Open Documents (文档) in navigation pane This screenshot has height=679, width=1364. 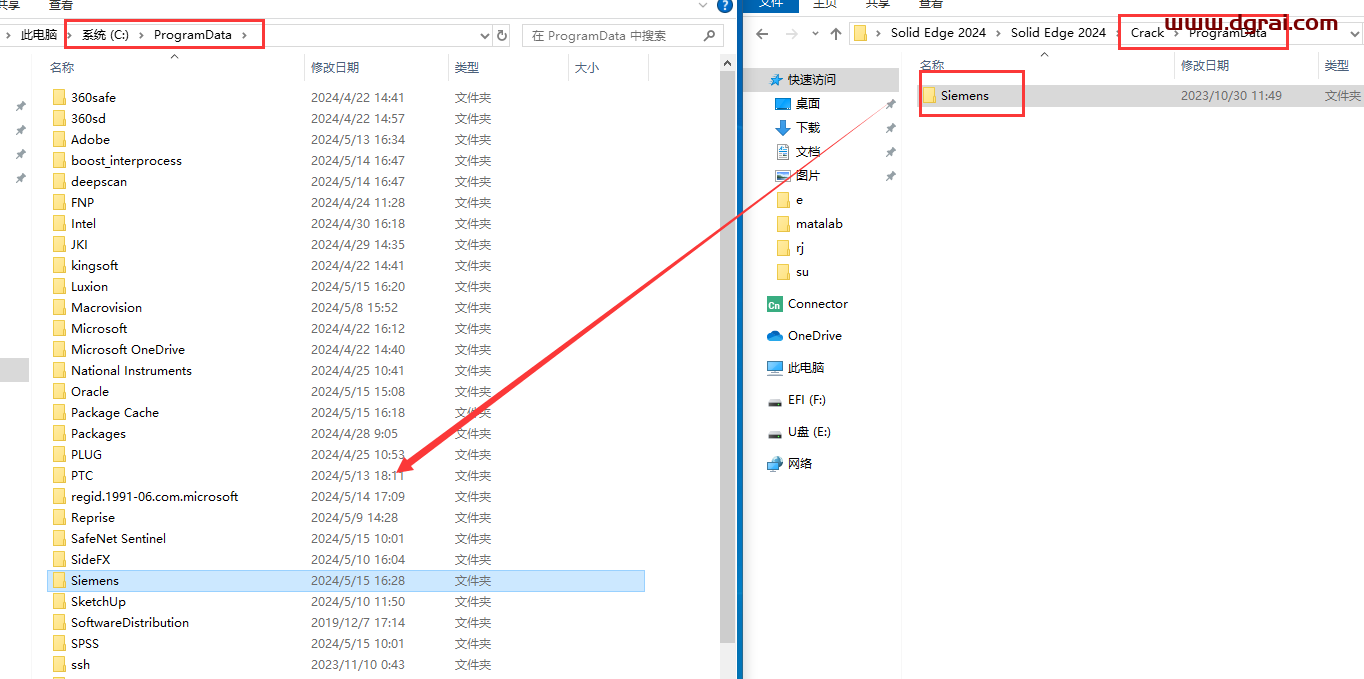[808, 151]
